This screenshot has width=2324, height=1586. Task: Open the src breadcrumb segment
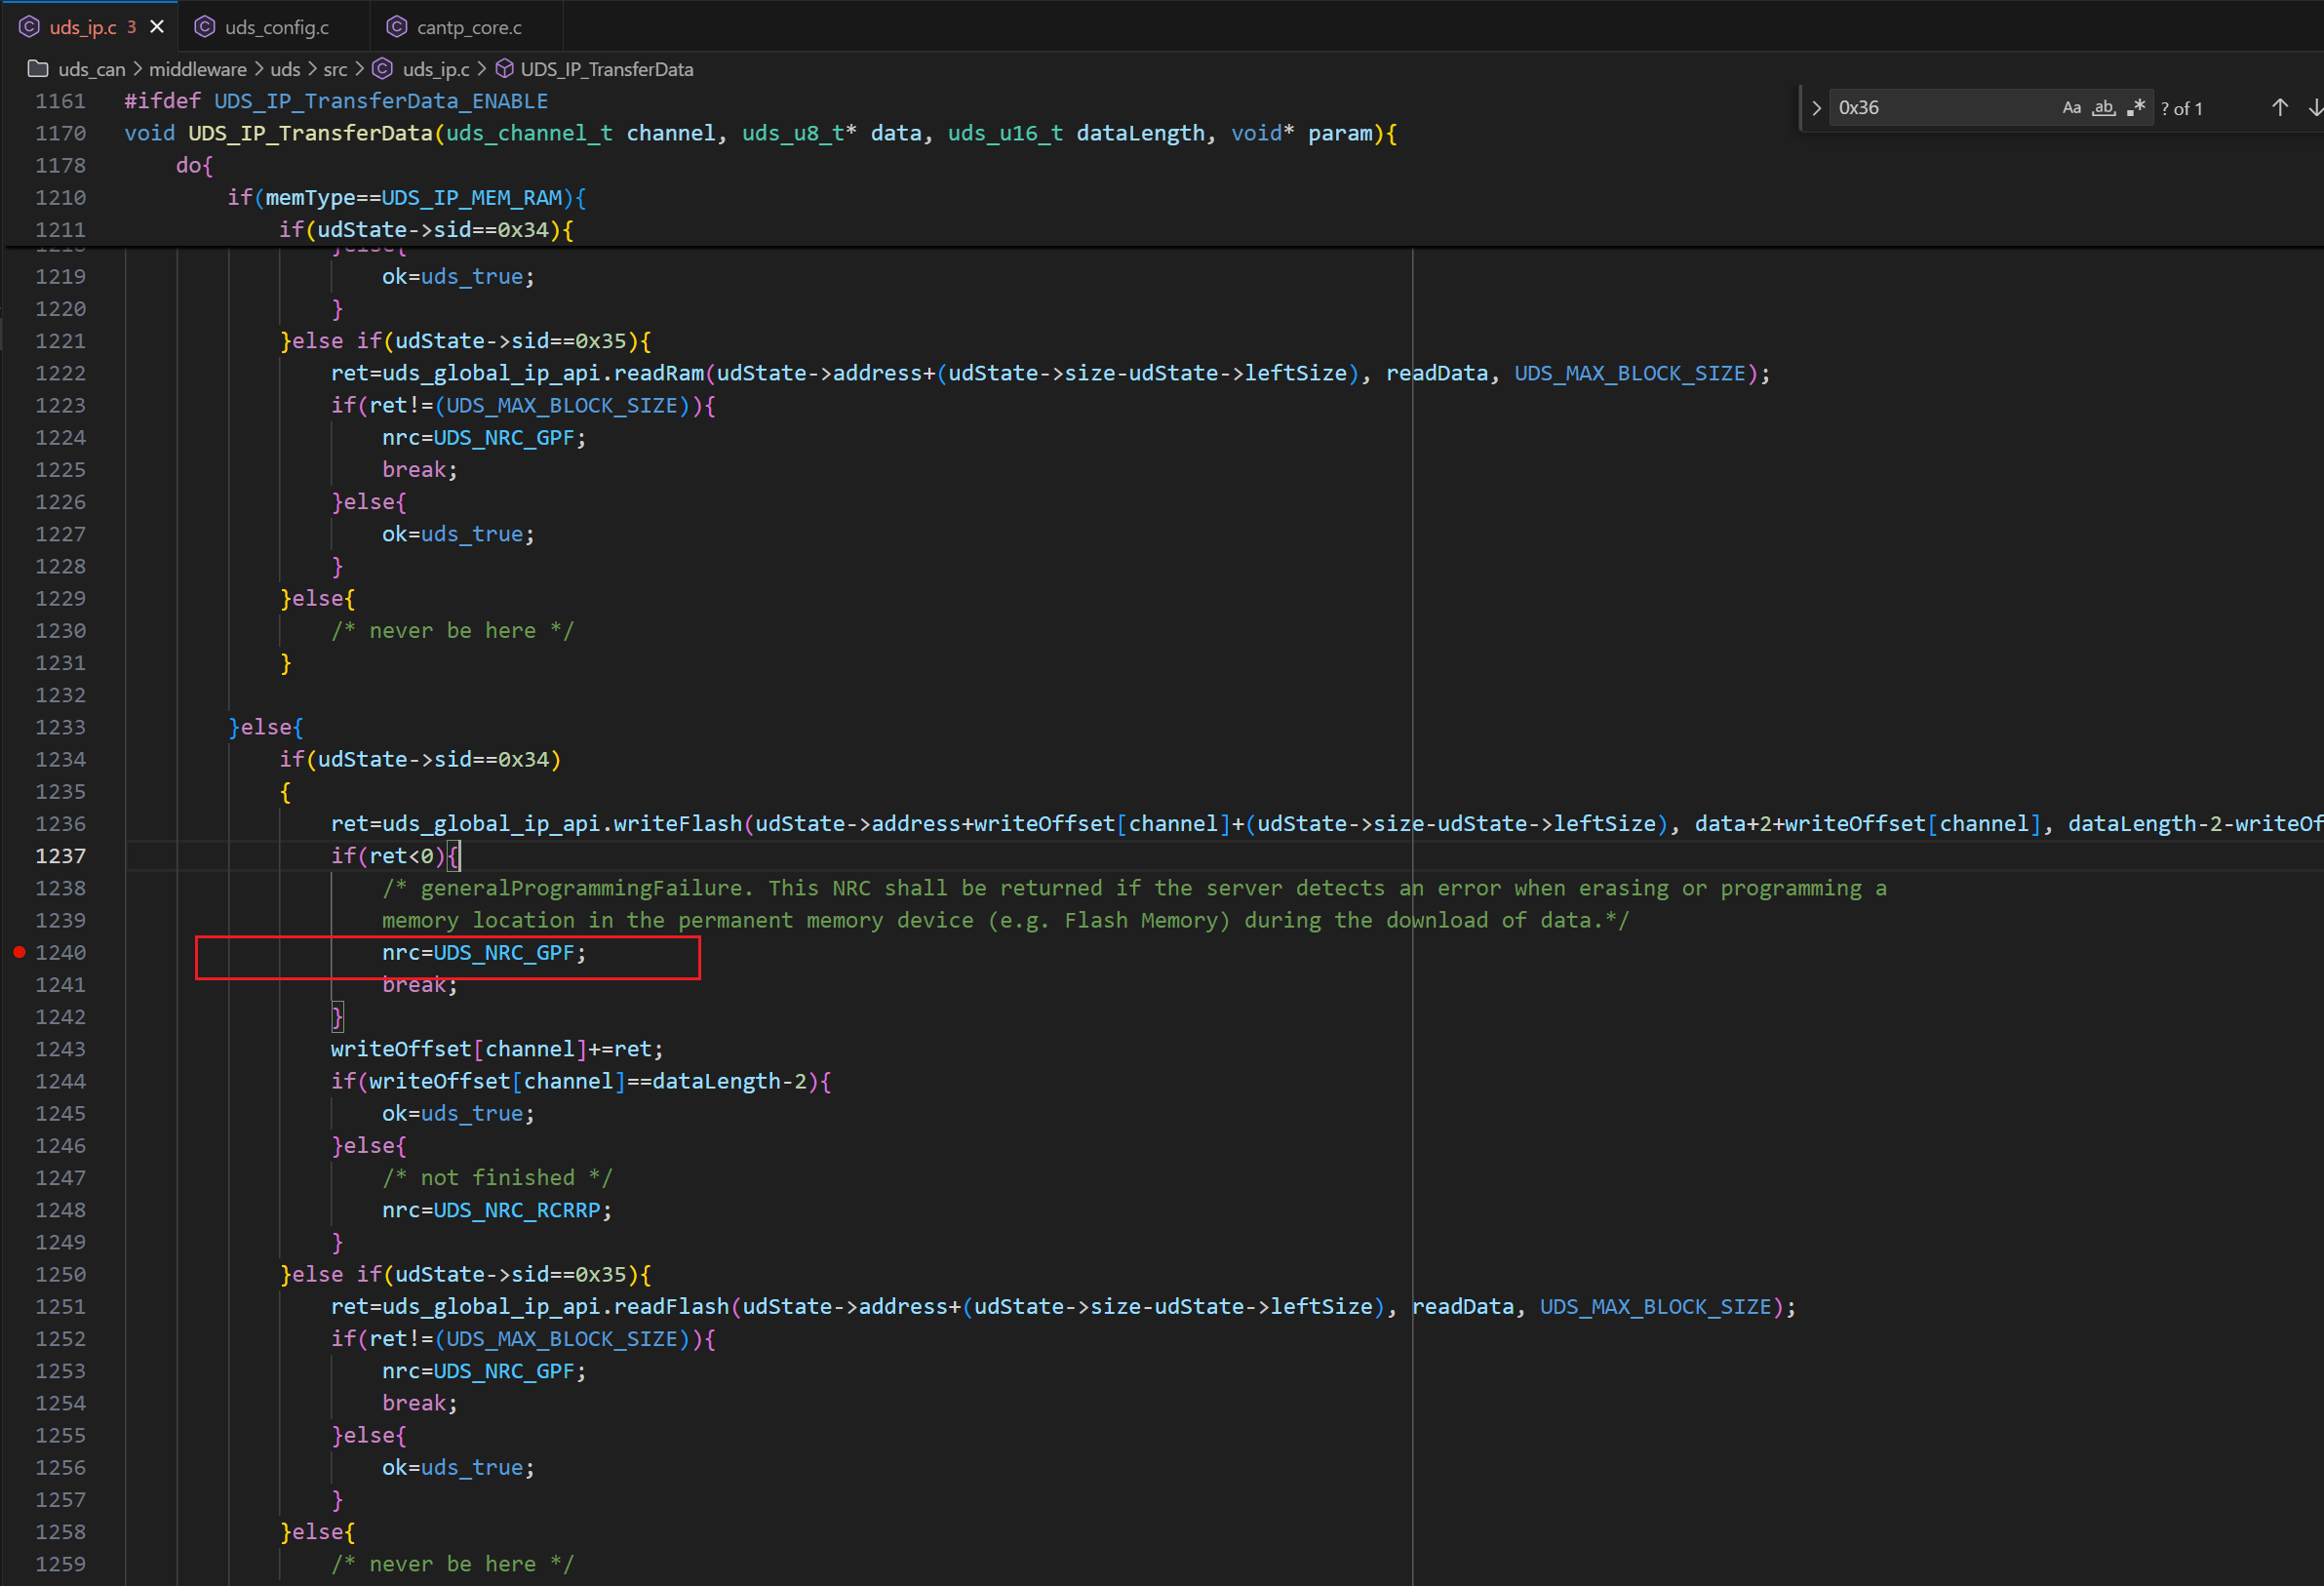coord(335,69)
